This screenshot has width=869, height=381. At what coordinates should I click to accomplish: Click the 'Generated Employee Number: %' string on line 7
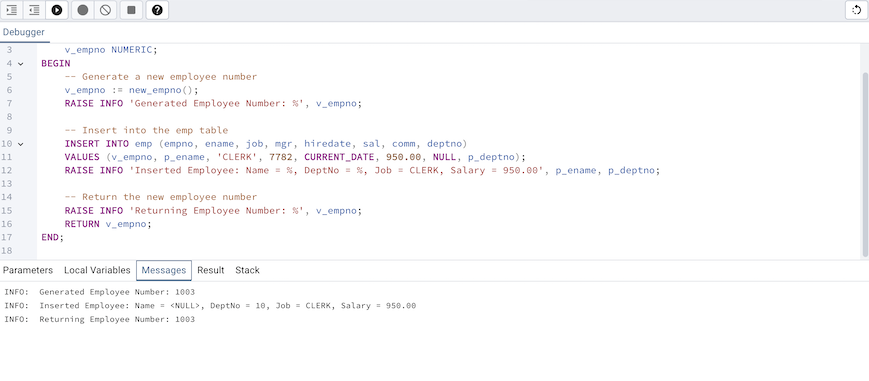(217, 103)
